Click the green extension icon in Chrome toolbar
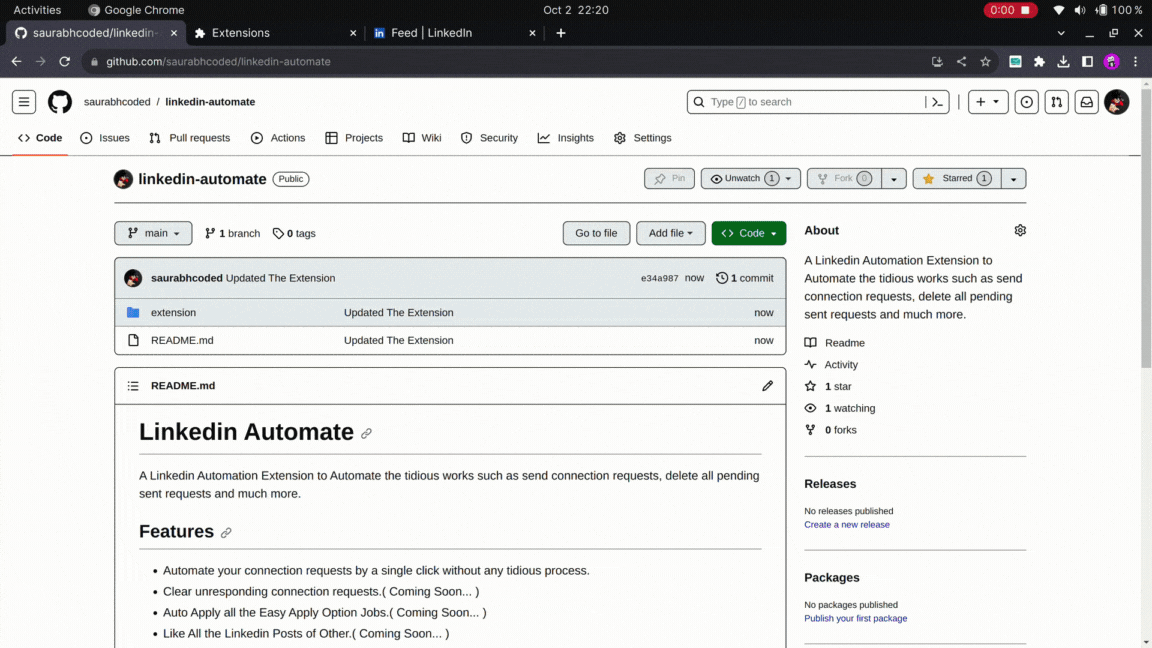 (1015, 62)
